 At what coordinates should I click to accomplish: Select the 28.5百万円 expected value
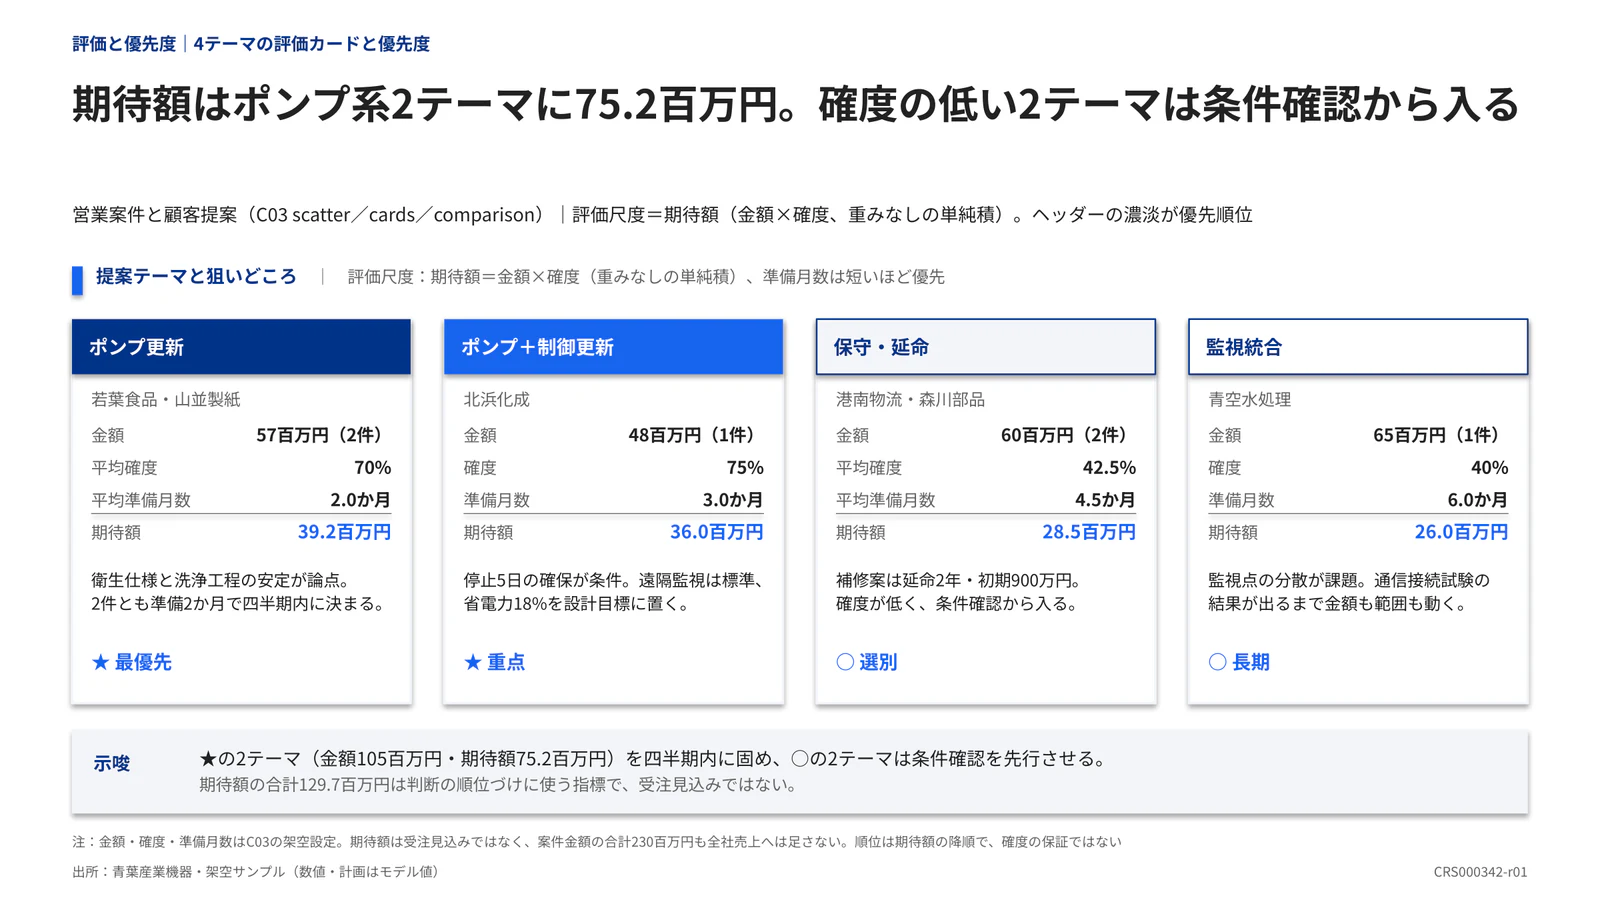(x=1089, y=532)
